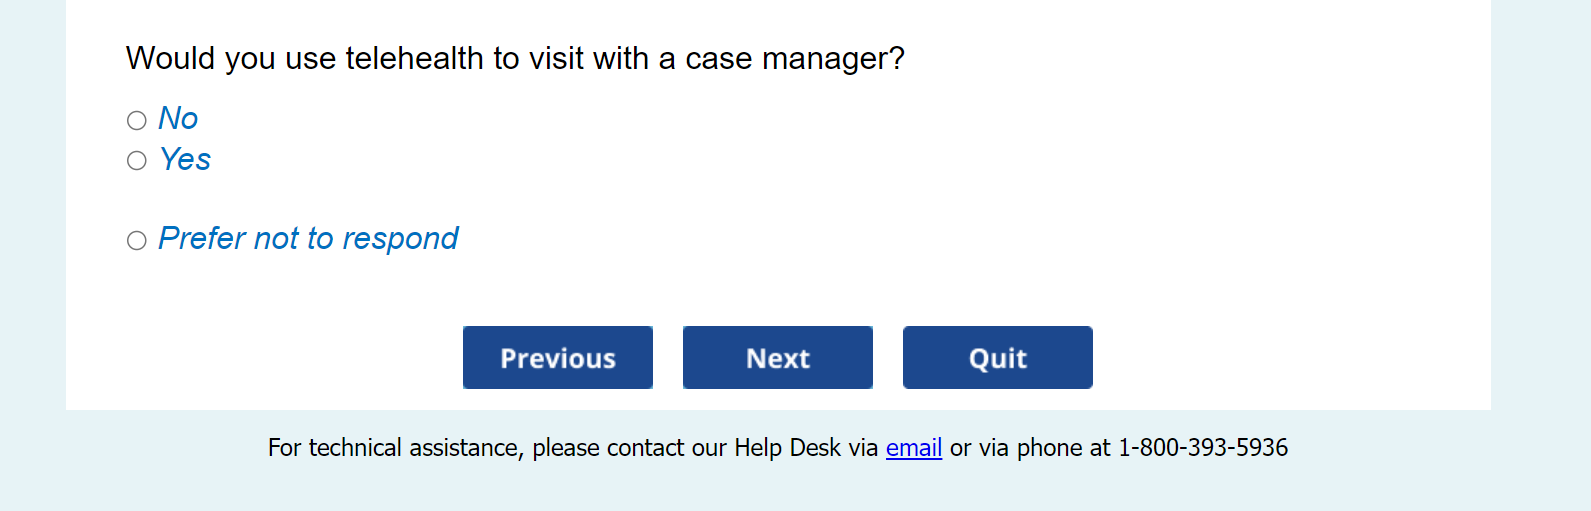Click the italic "Yes" answer label
This screenshot has width=1591, height=511.
pos(185,159)
